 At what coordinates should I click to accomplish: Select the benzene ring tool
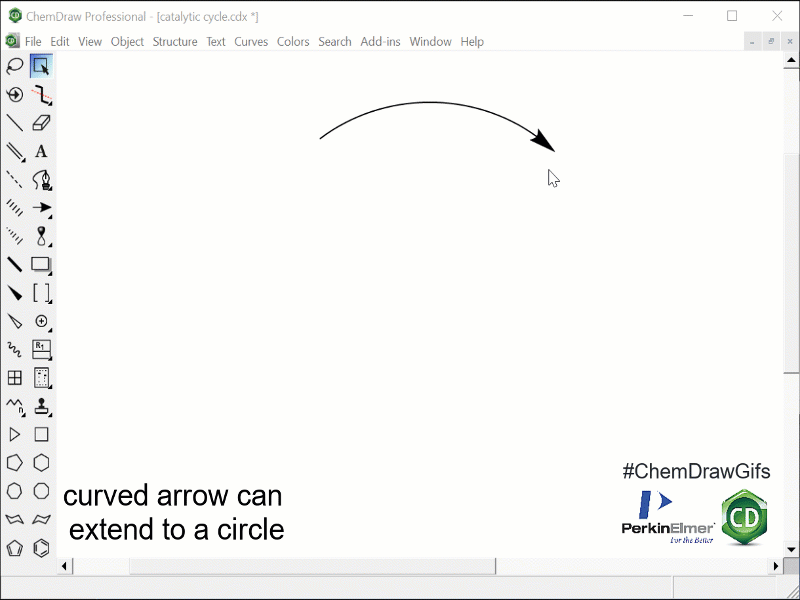(41, 548)
